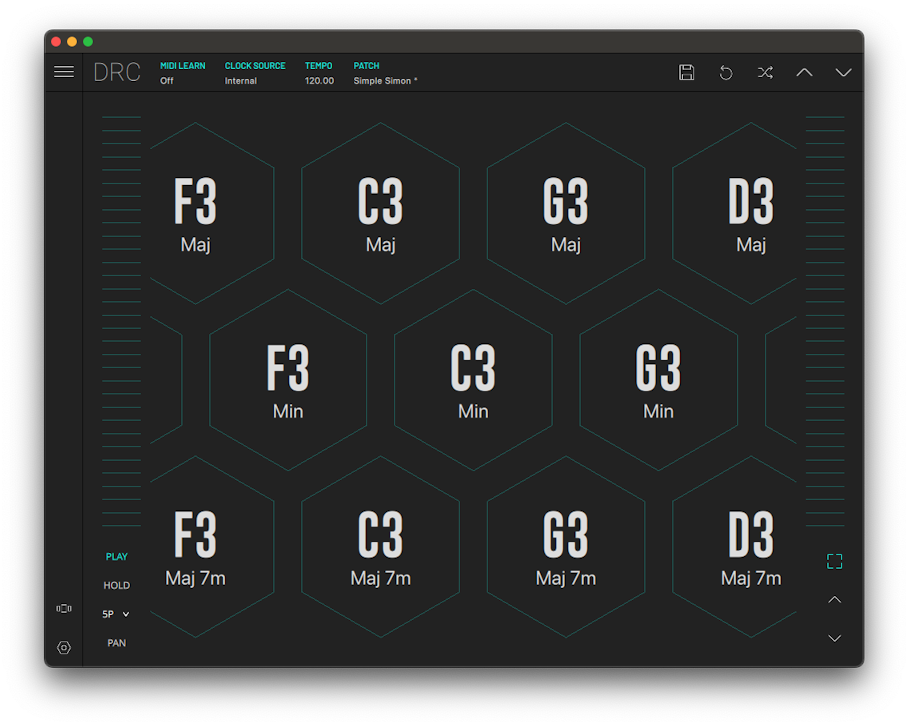Viewport: 908px width, 726px height.
Task: Click the revert patch icon
Action: 726,72
